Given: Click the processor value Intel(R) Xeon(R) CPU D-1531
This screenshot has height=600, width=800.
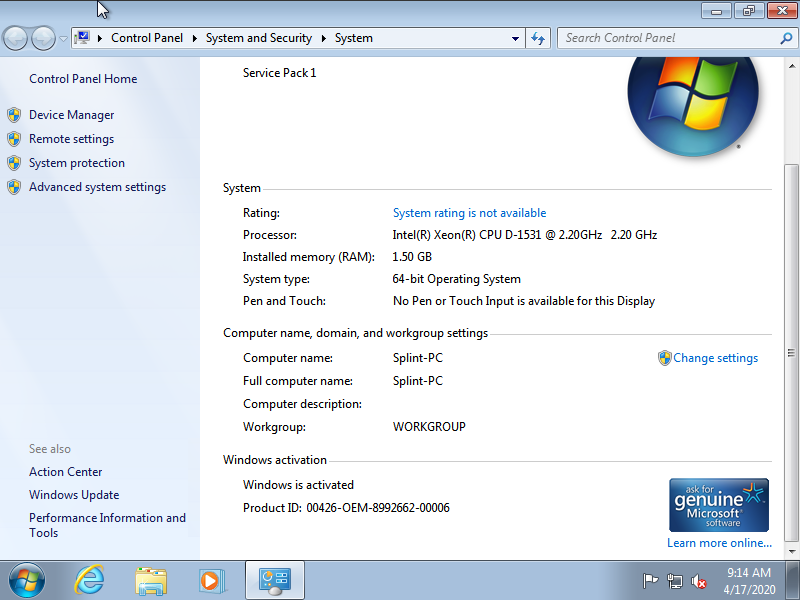Looking at the screenshot, I should pyautogui.click(x=524, y=235).
